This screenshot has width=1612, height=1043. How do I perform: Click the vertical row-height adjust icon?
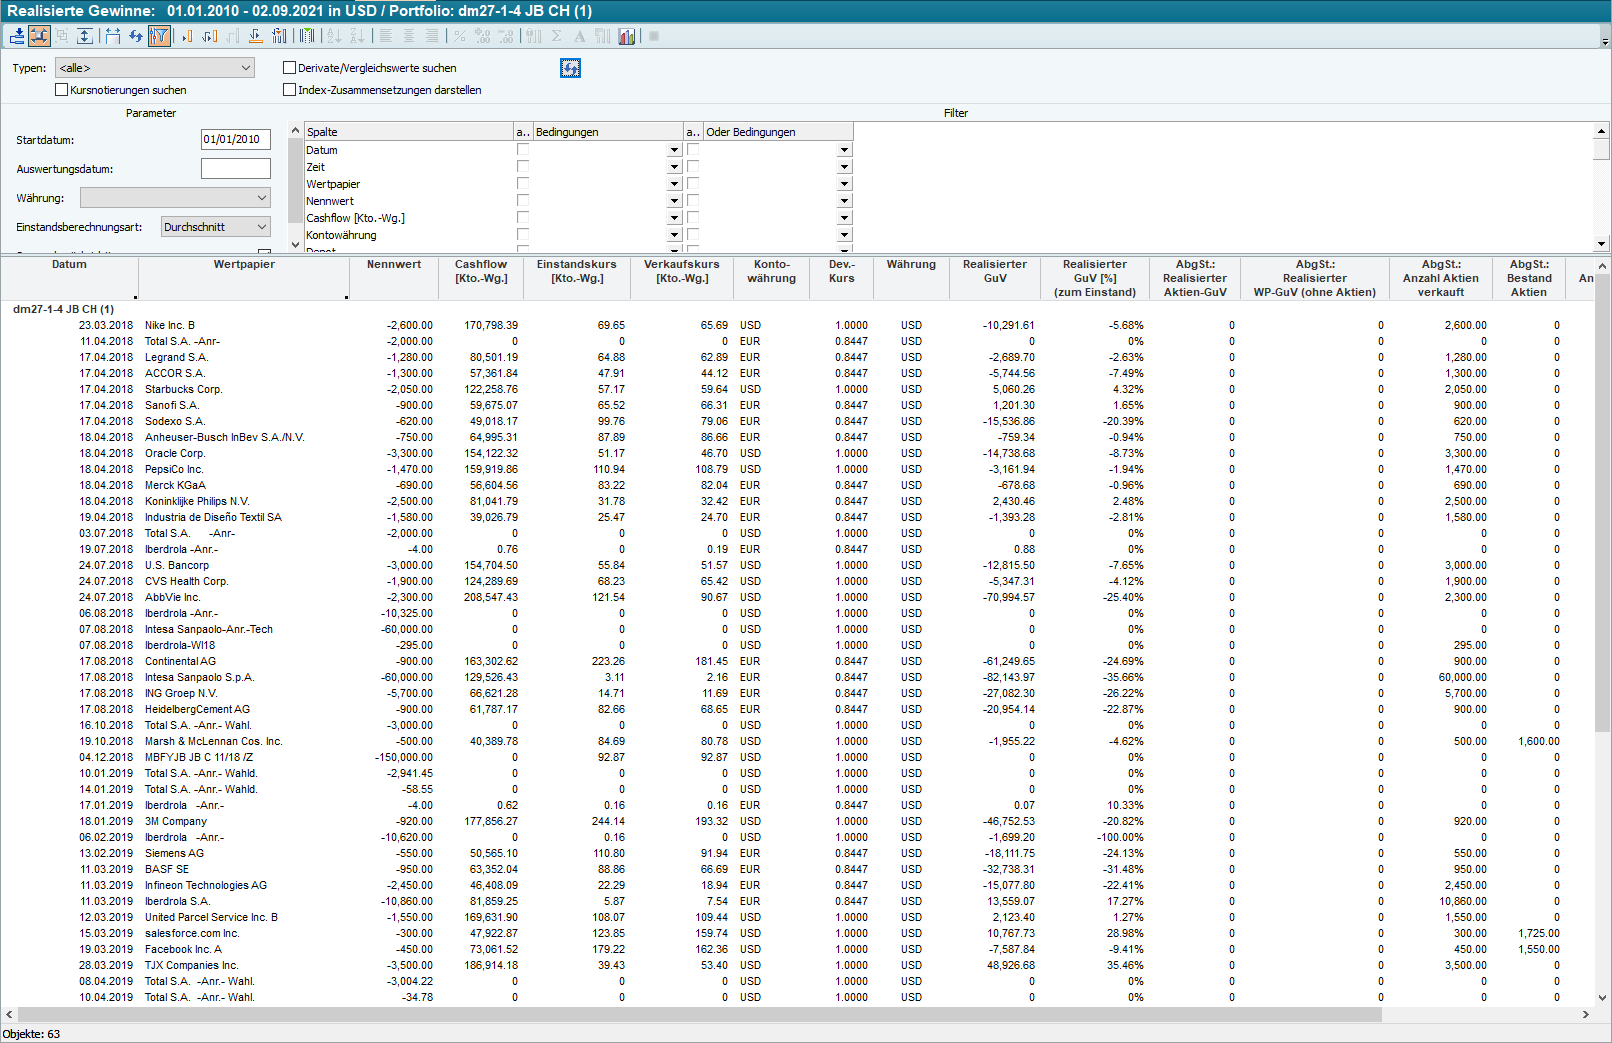85,36
